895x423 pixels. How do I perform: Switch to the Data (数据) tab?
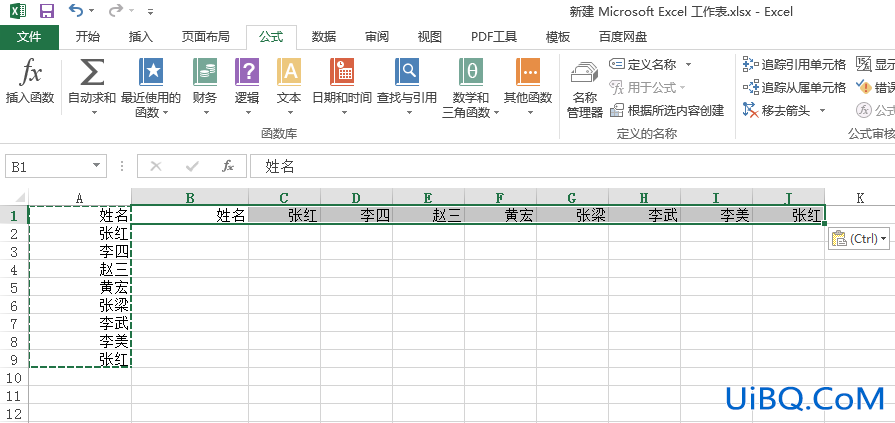[324, 37]
